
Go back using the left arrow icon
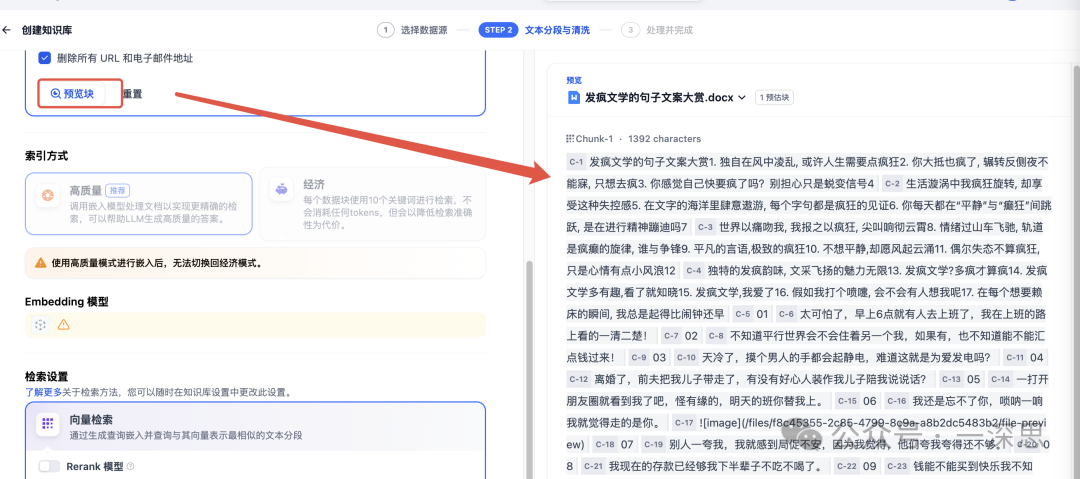click(7, 30)
